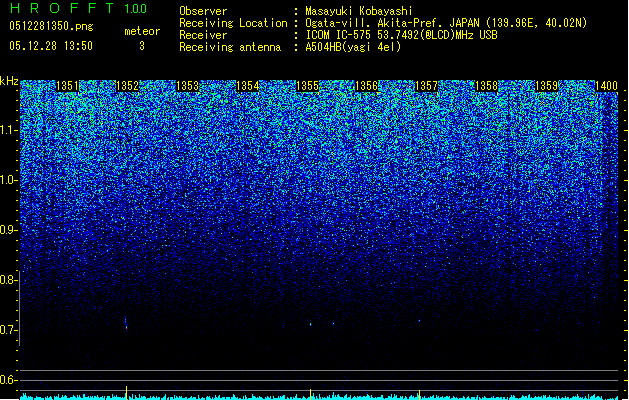Image resolution: width=629 pixels, height=400 pixels.
Task: Click the 0.6 kHz axis label
Action: point(8,380)
